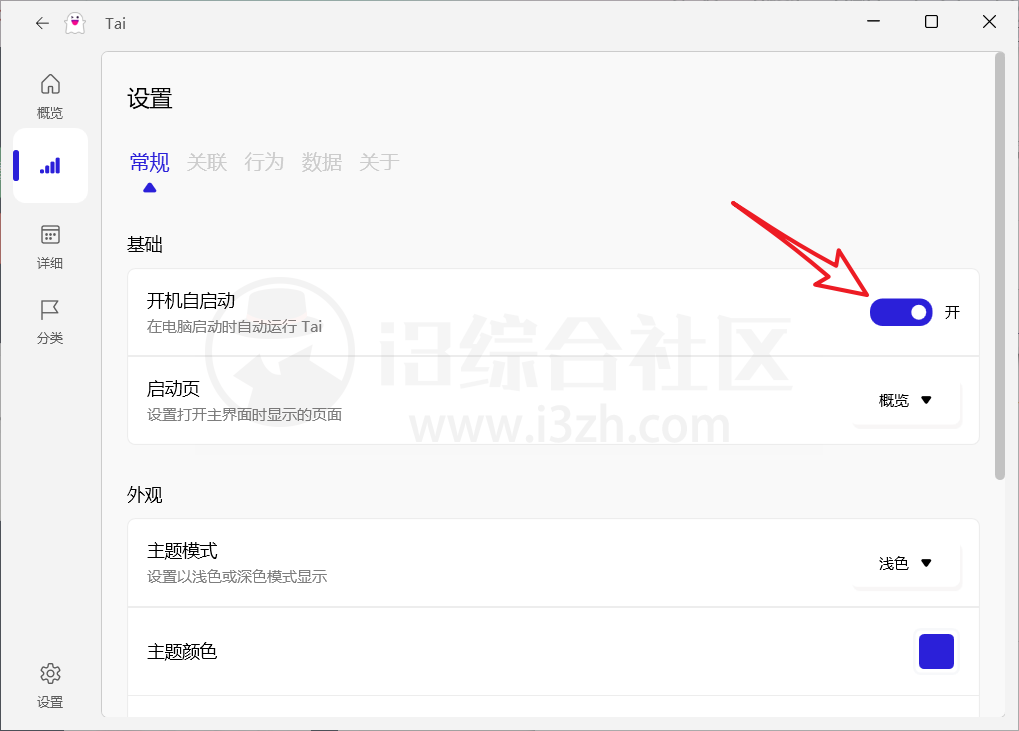Switch to the 关于 tab
The image size is (1019, 731).
379,162
